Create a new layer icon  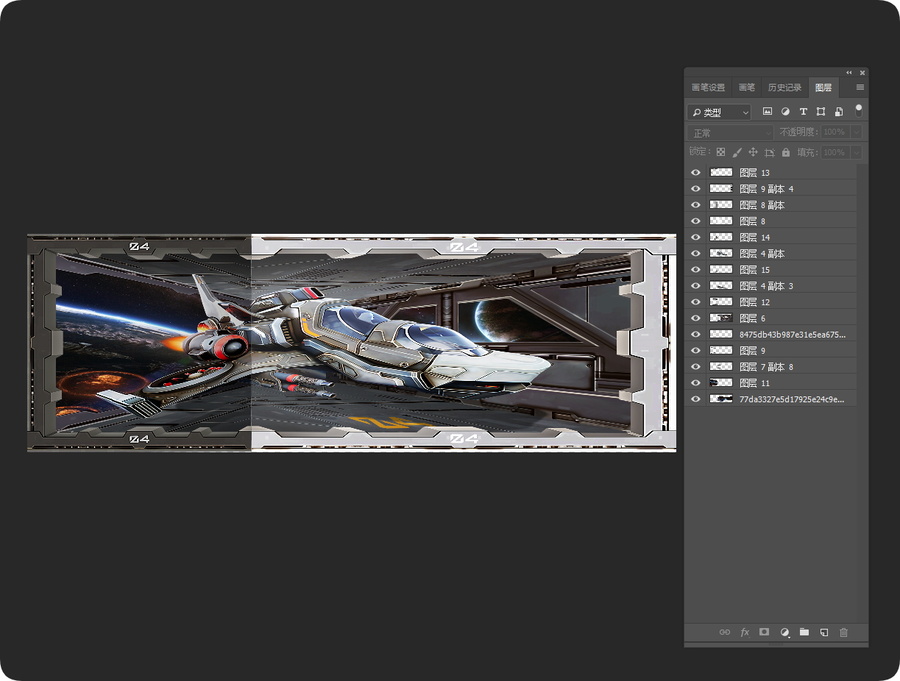[x=824, y=632]
